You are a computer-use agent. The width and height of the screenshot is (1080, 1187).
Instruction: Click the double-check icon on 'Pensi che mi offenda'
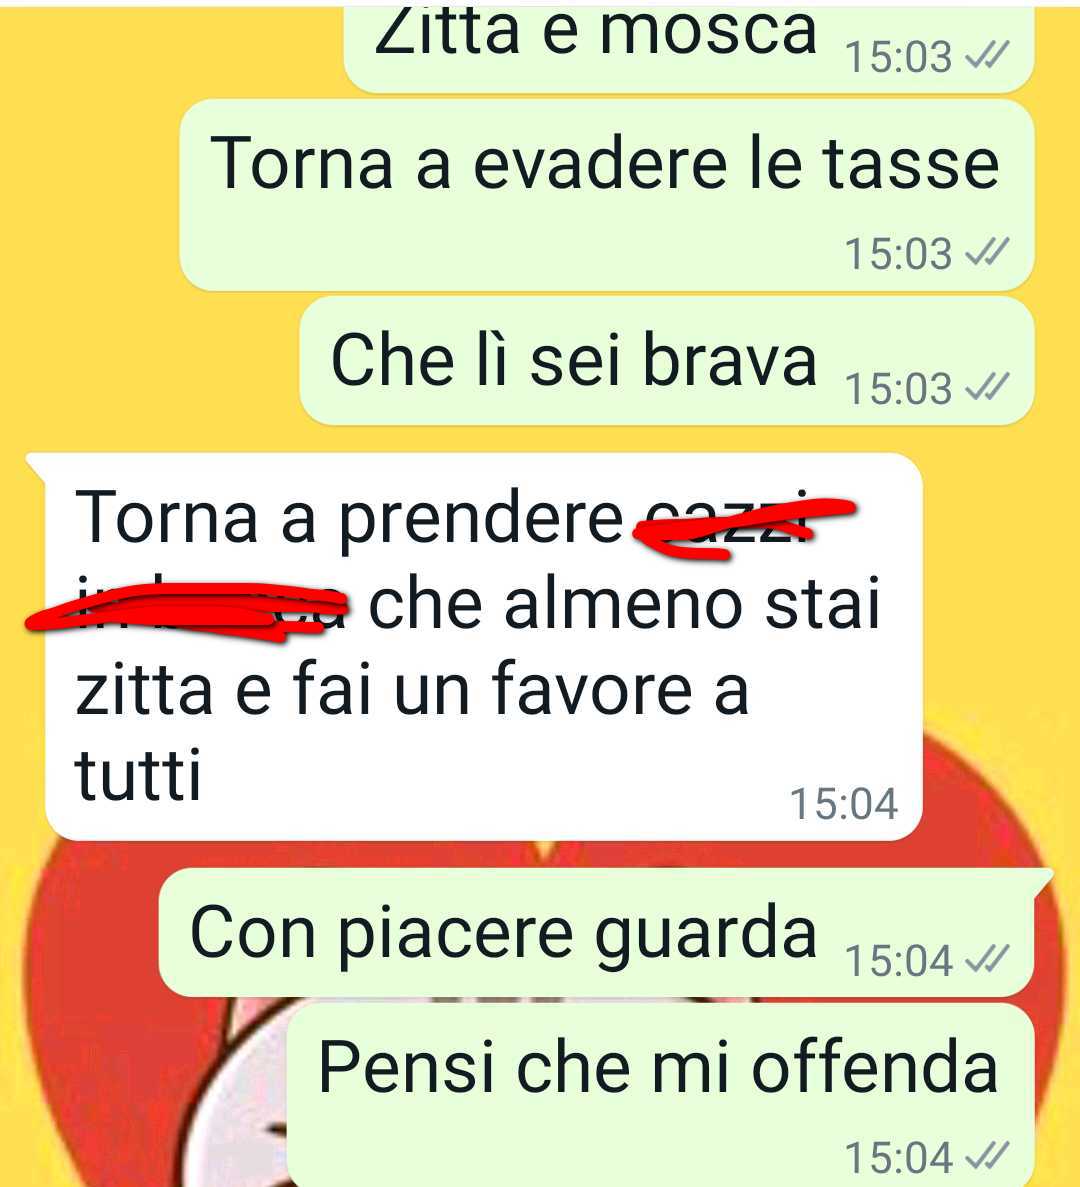988,1157
